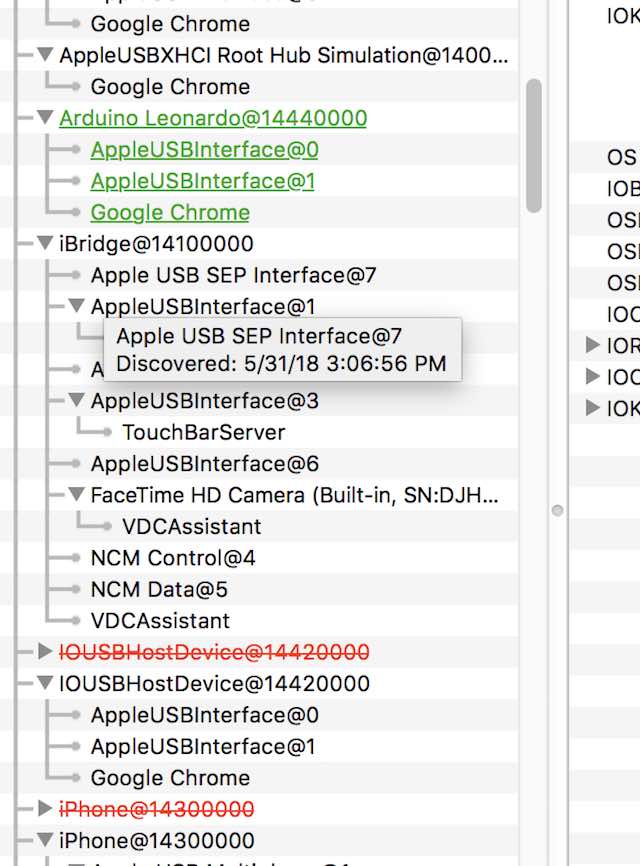The height and width of the screenshot is (866, 640).
Task: Expand the IOR property row in right pane
Action: (x=592, y=345)
